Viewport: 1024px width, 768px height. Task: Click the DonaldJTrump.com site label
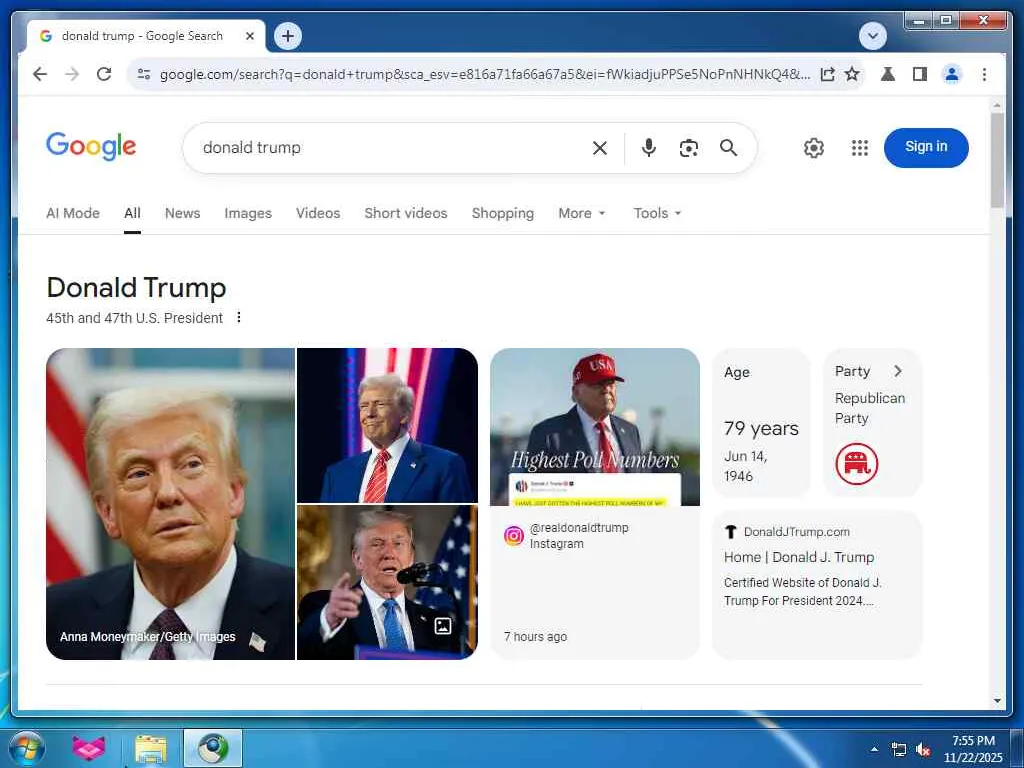797,532
